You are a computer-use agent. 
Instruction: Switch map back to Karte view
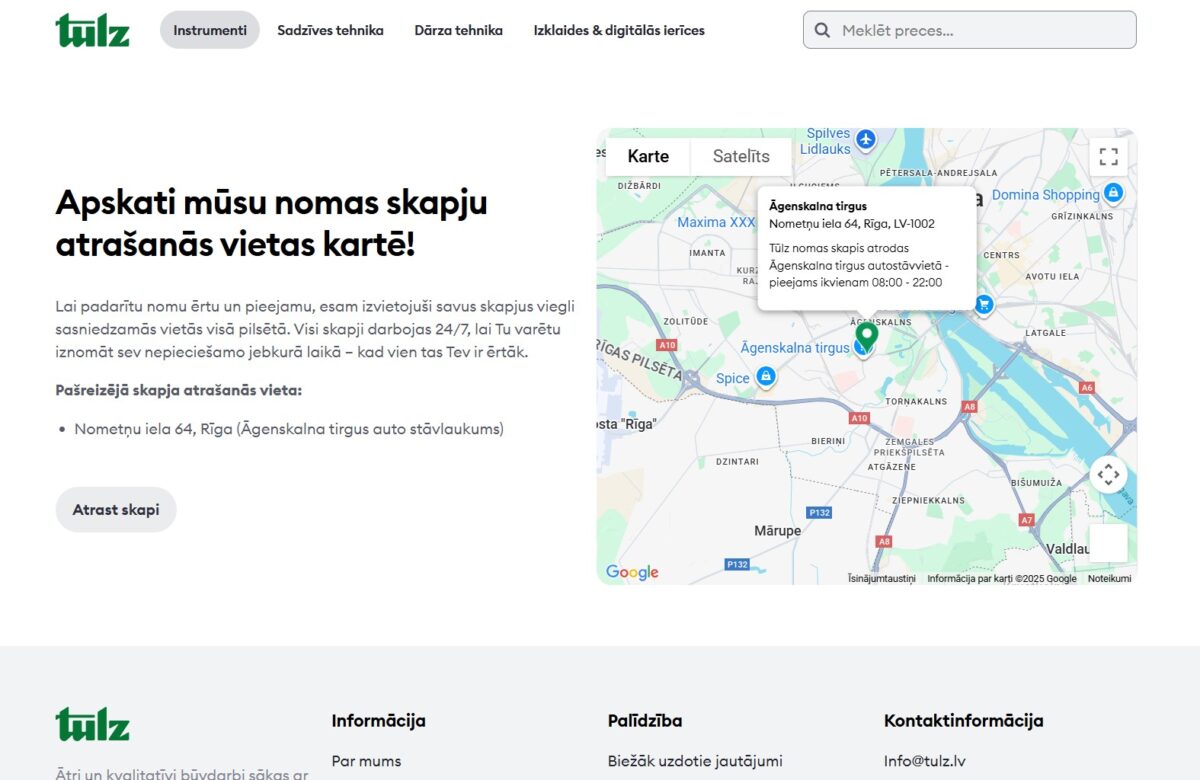647,156
